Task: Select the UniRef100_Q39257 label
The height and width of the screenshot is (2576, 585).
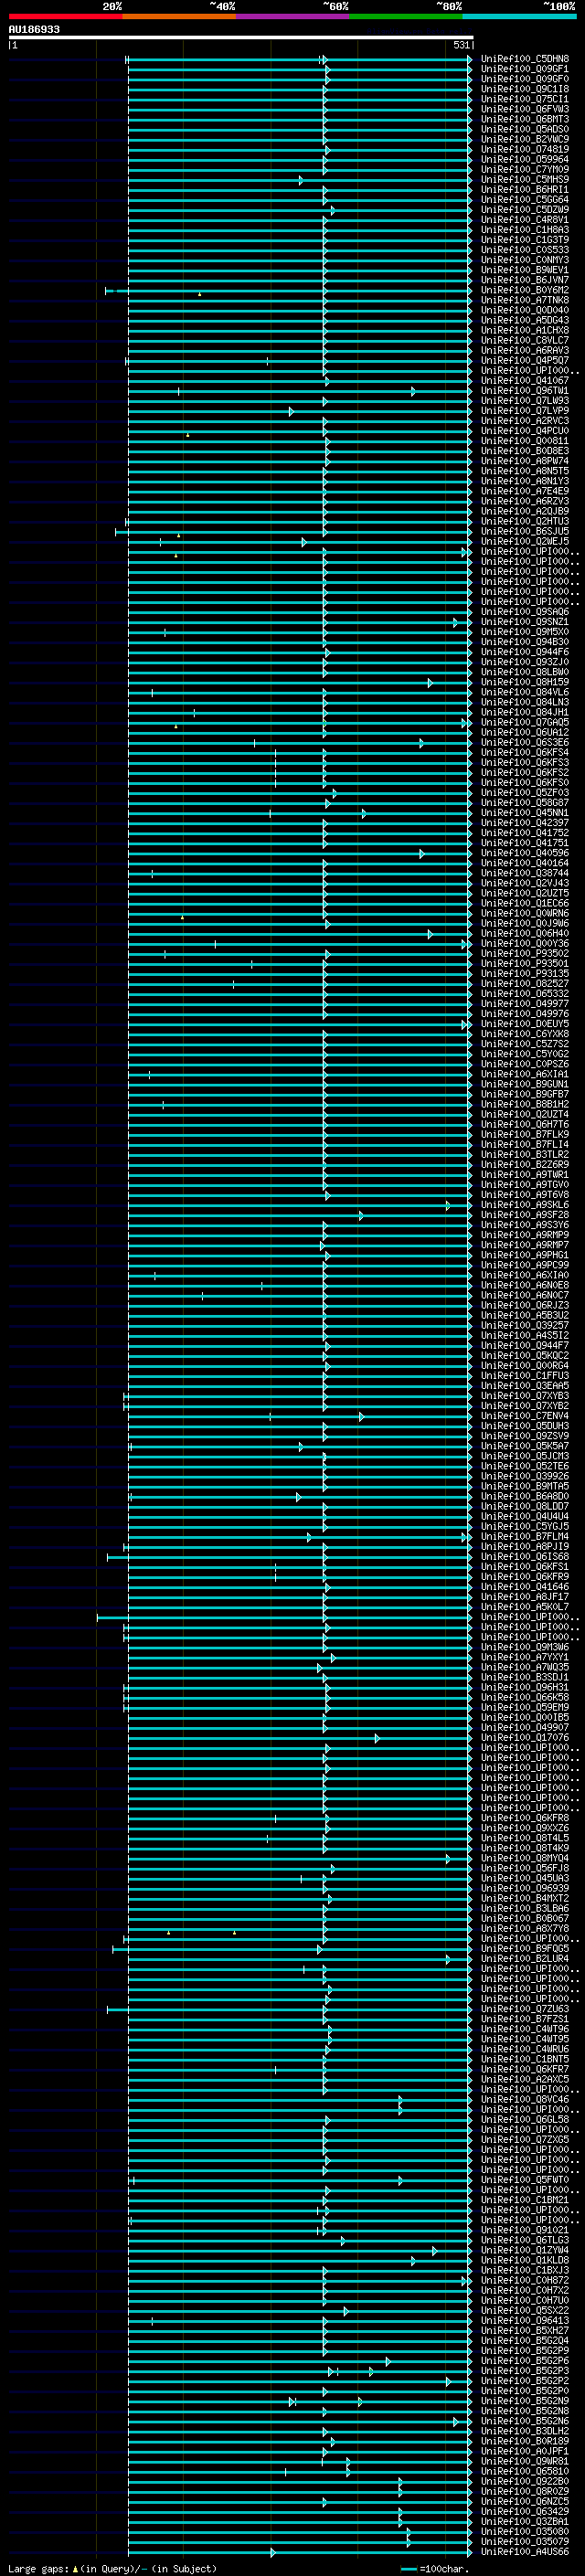Action: (x=525, y=1325)
